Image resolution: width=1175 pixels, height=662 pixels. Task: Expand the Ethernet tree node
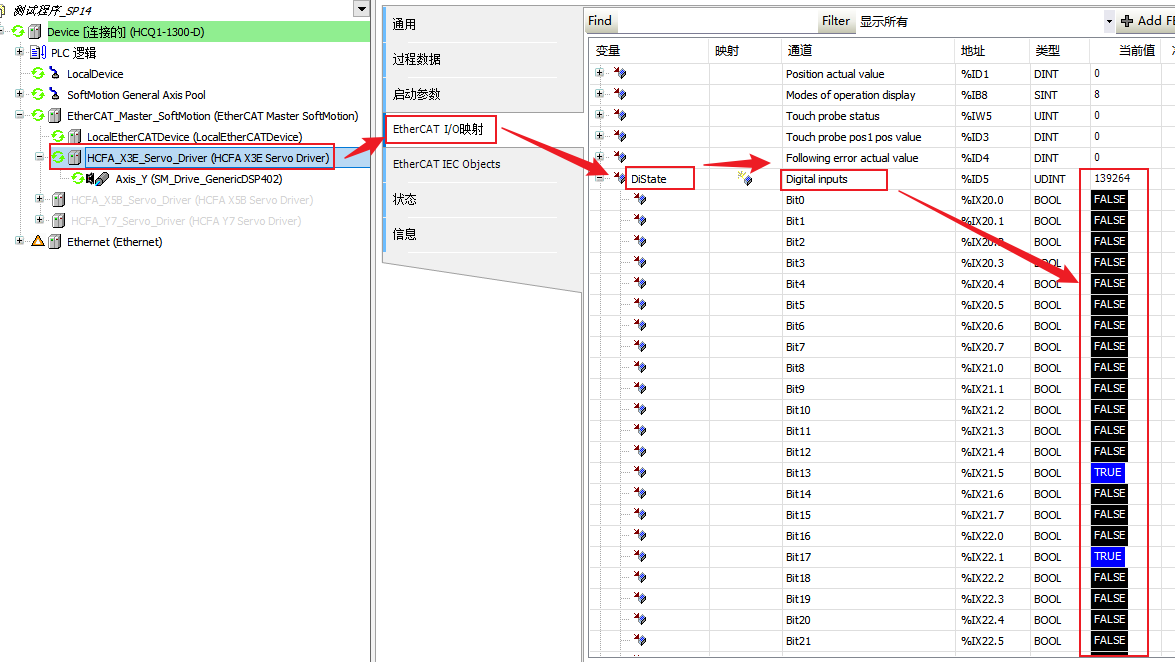pyautogui.click(x=20, y=242)
